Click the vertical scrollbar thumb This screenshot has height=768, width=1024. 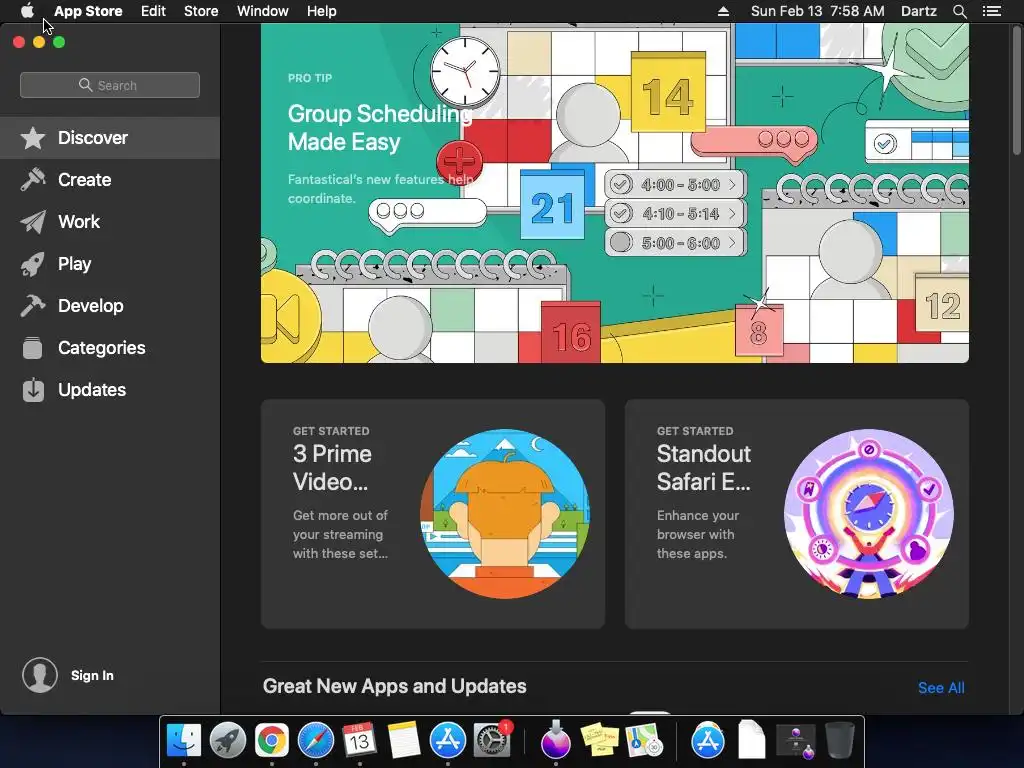pyautogui.click(x=1016, y=91)
